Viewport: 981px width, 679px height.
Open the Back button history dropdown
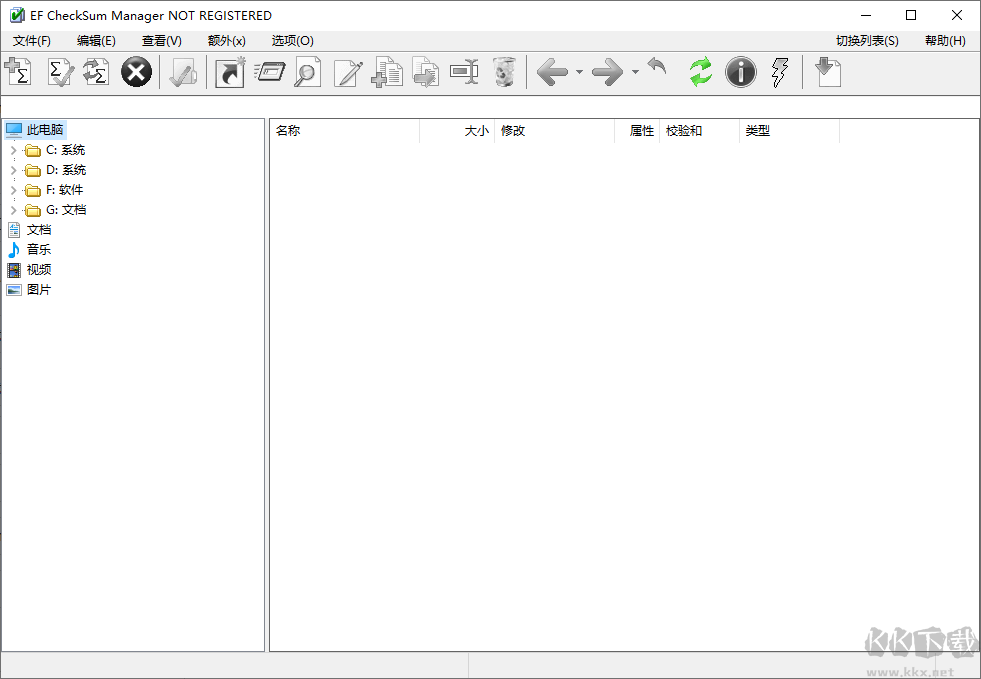[x=578, y=72]
